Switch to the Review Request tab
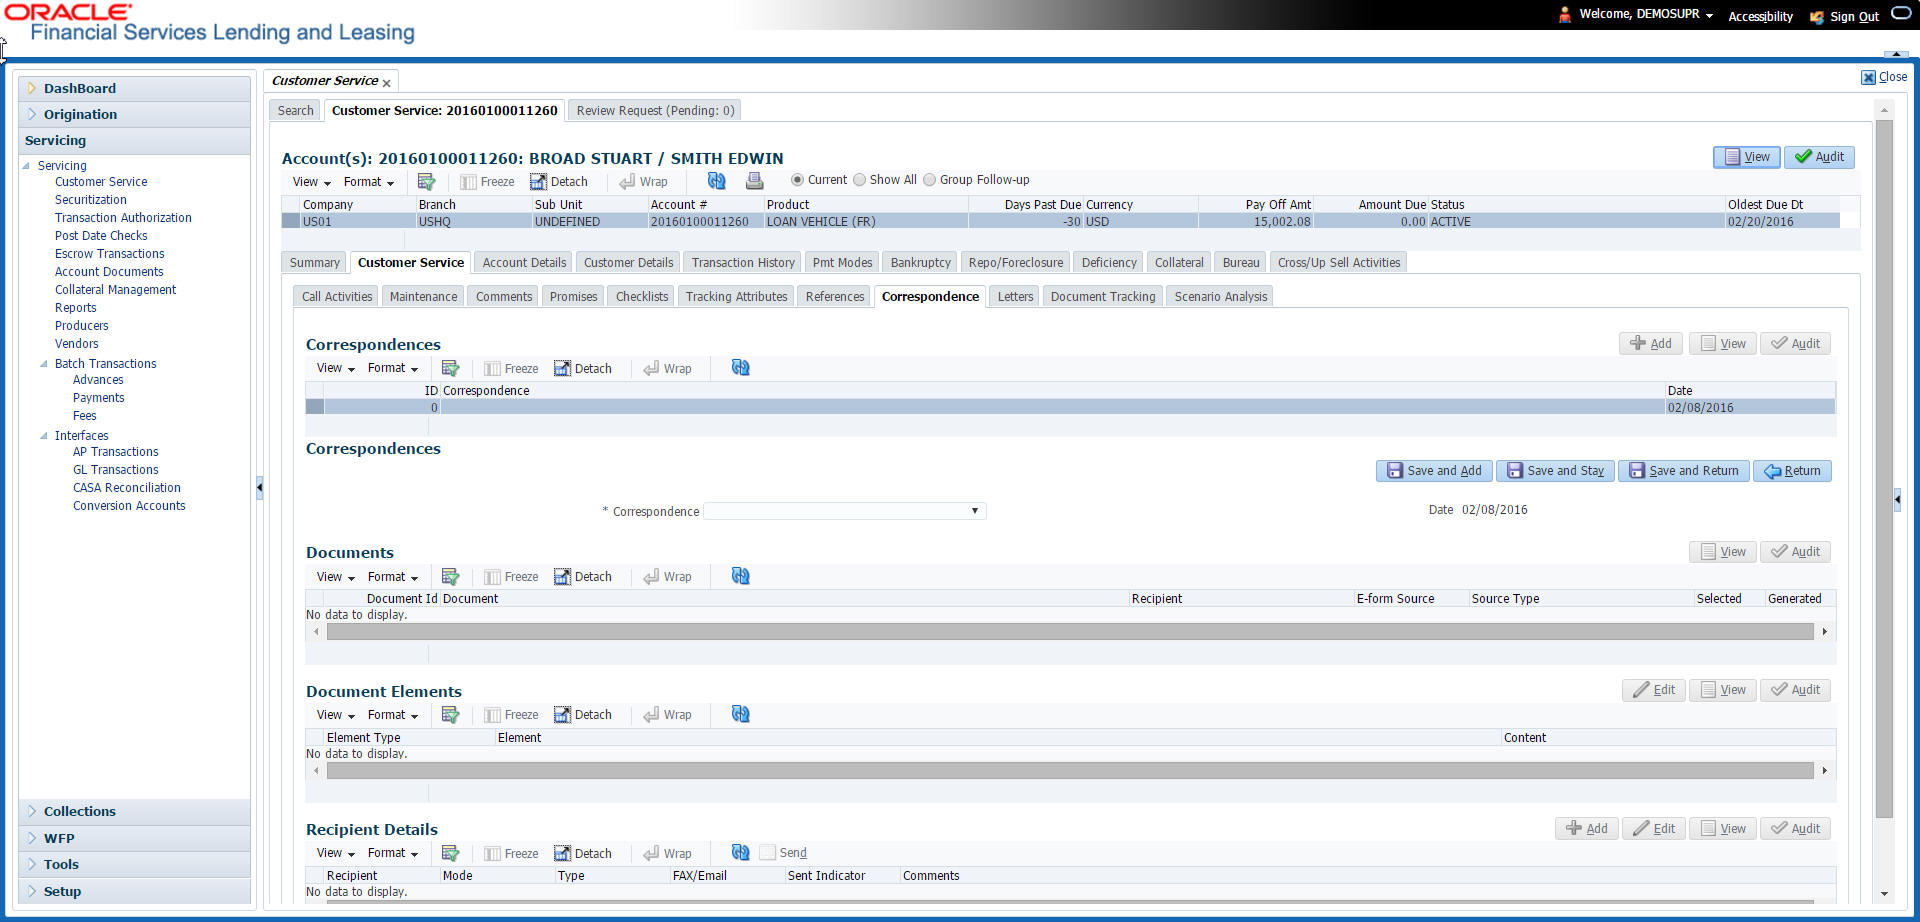 (x=655, y=111)
